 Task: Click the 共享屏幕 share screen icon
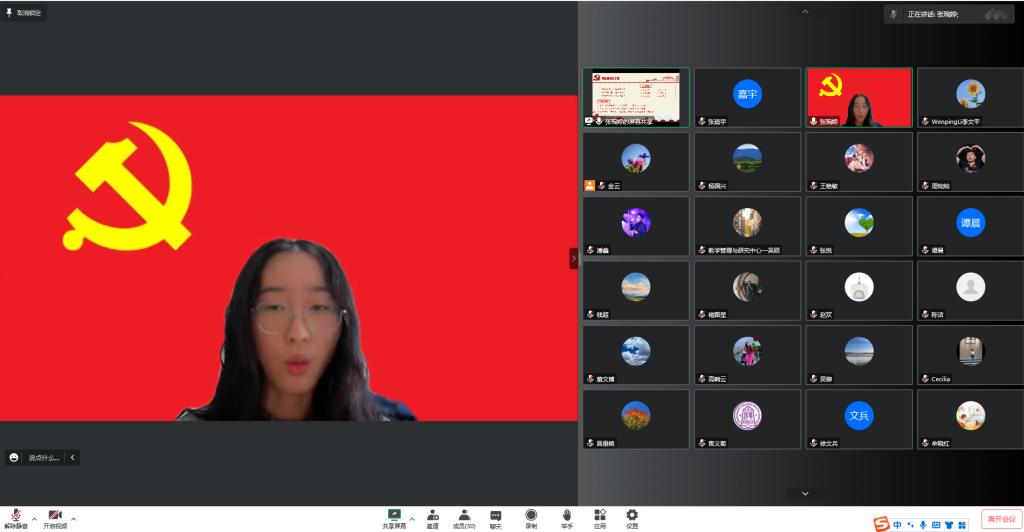coord(394,515)
